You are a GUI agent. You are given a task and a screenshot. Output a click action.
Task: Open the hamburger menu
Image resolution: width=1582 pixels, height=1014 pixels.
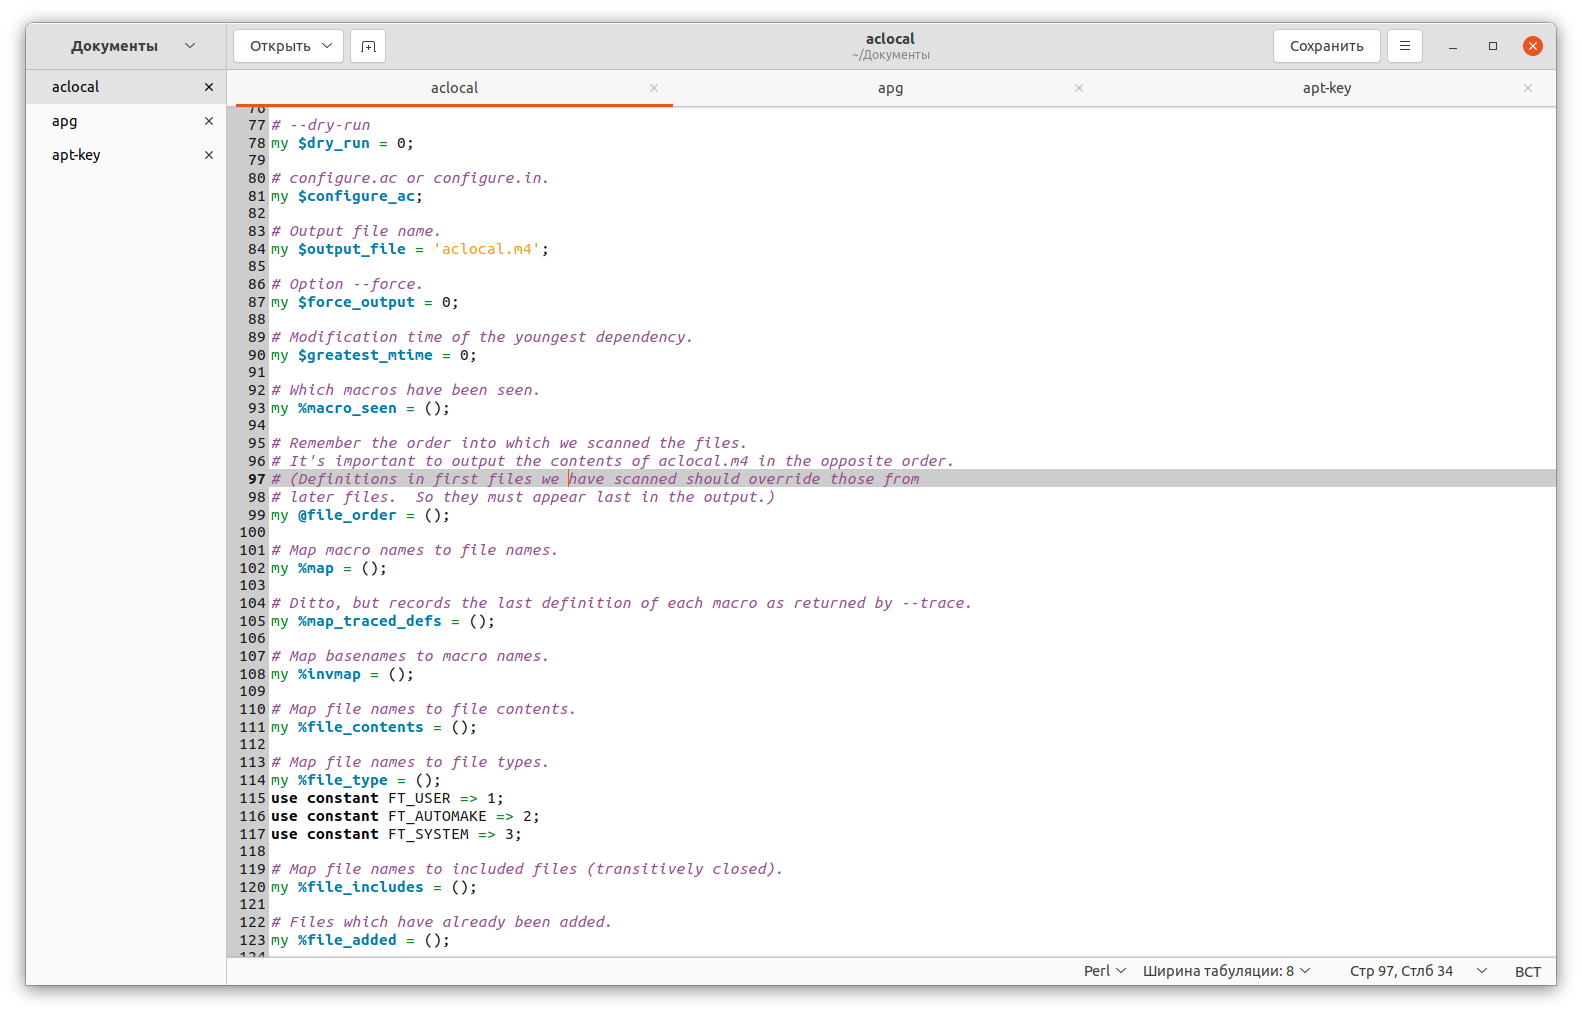1405,46
